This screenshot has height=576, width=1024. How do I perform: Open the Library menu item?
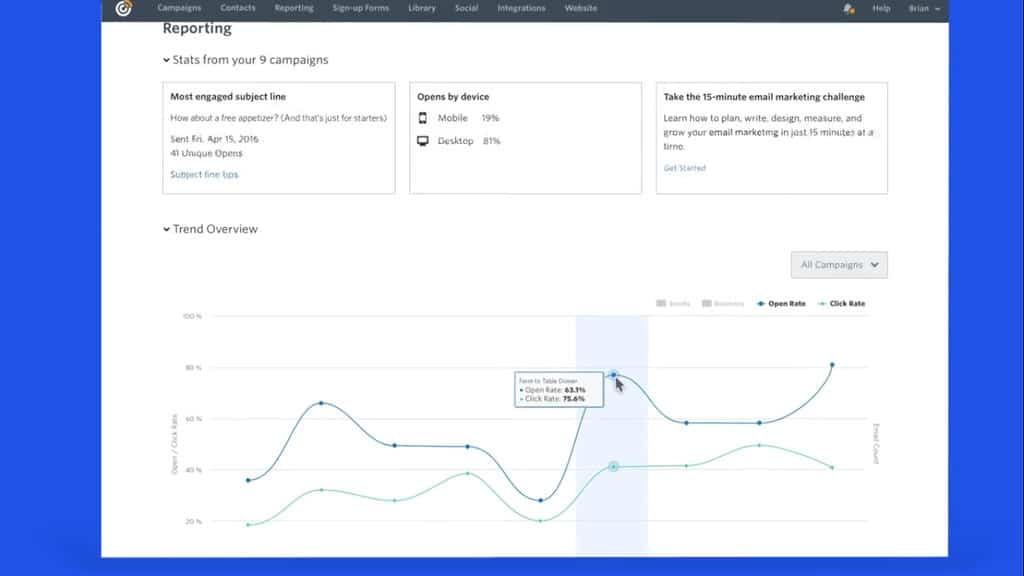click(x=422, y=8)
